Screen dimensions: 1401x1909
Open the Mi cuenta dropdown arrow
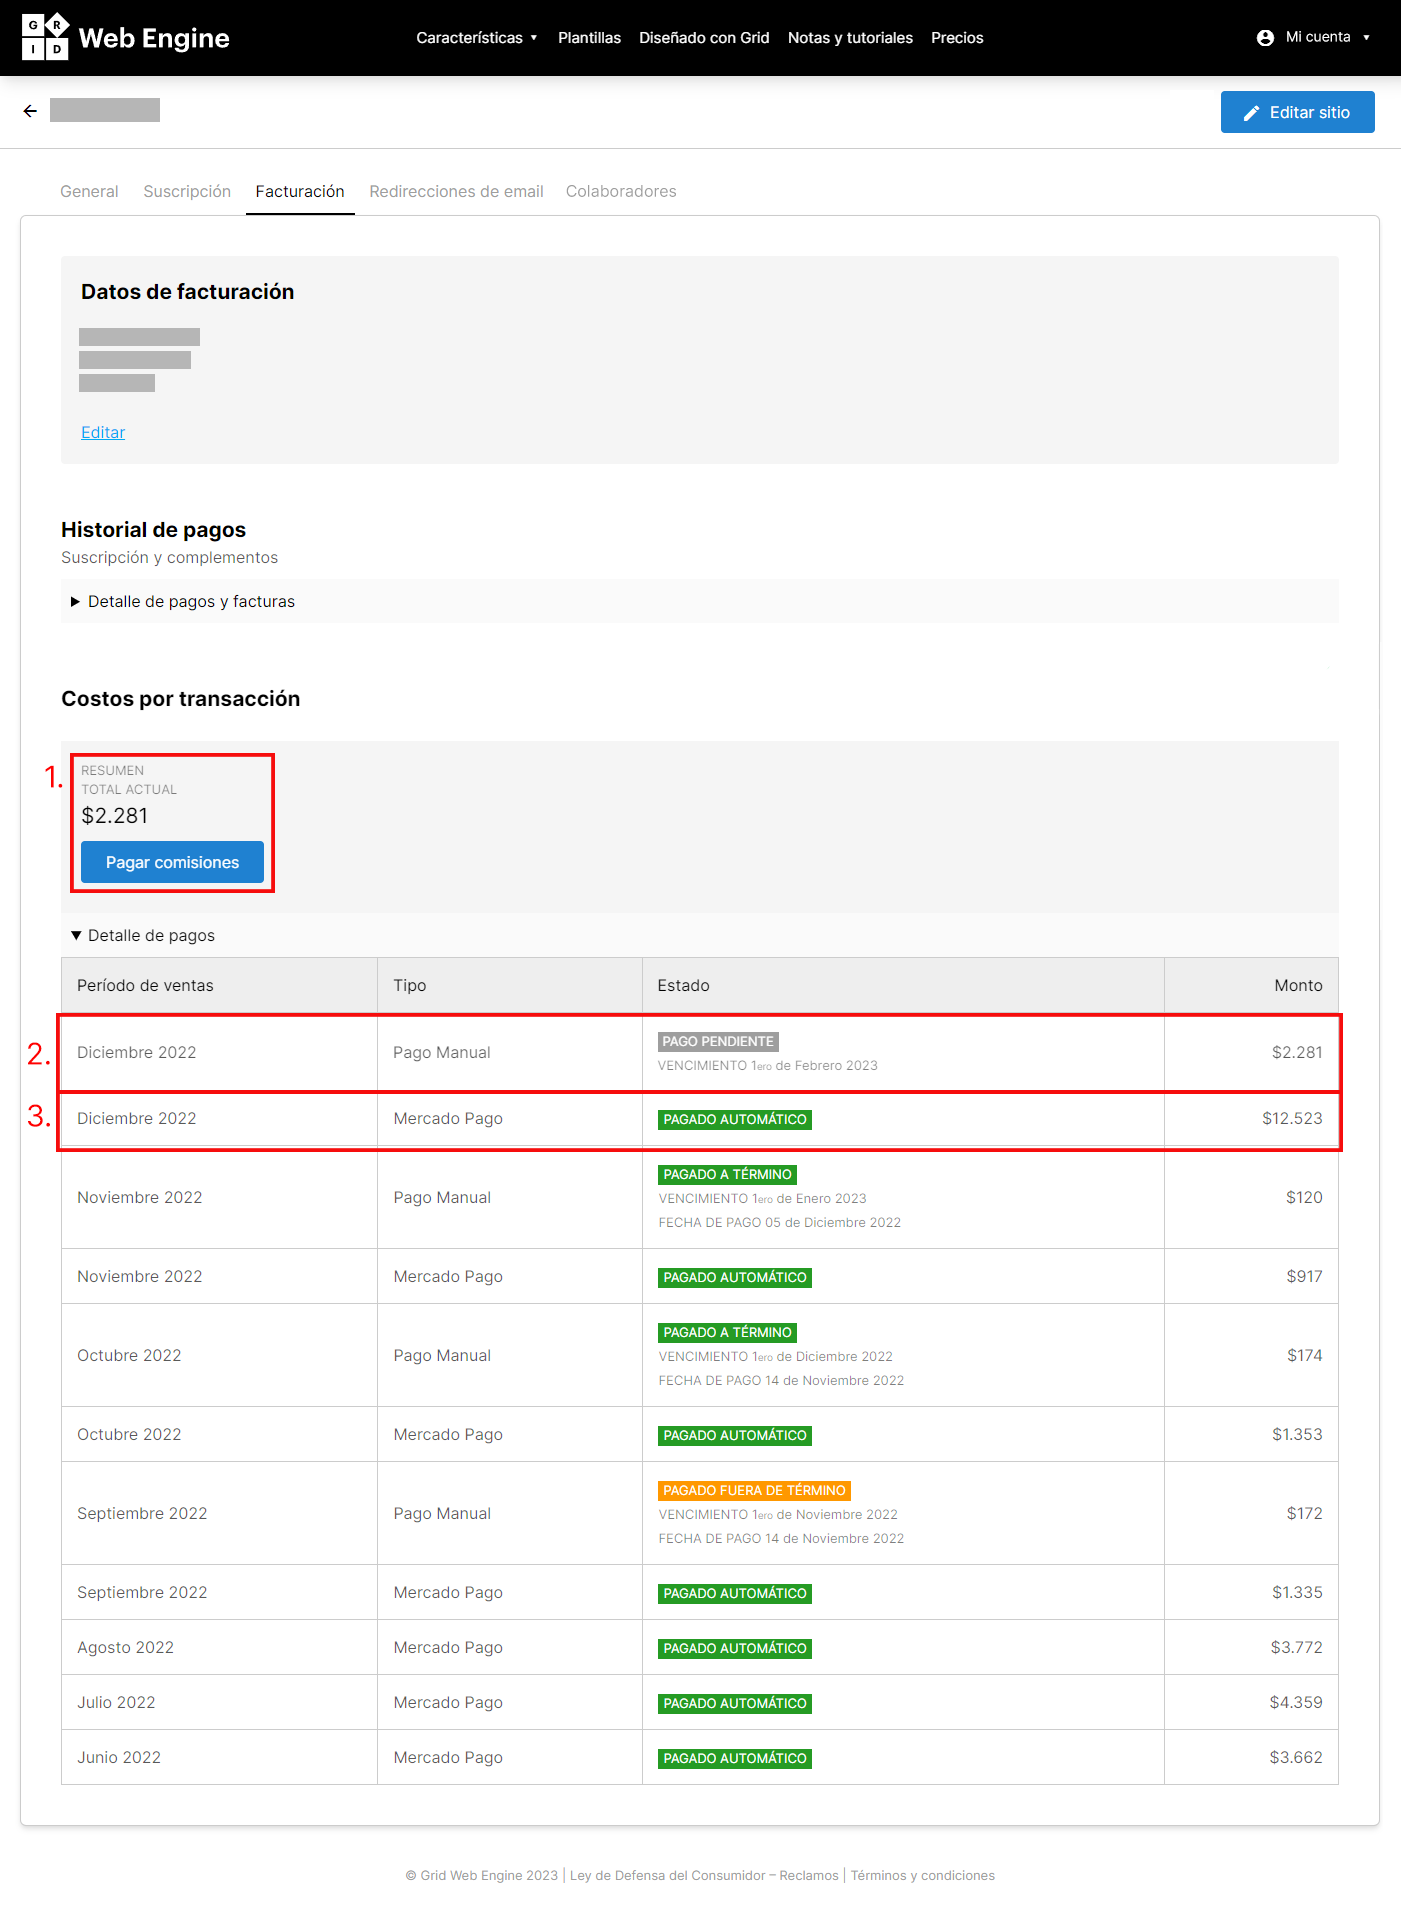pos(1366,38)
